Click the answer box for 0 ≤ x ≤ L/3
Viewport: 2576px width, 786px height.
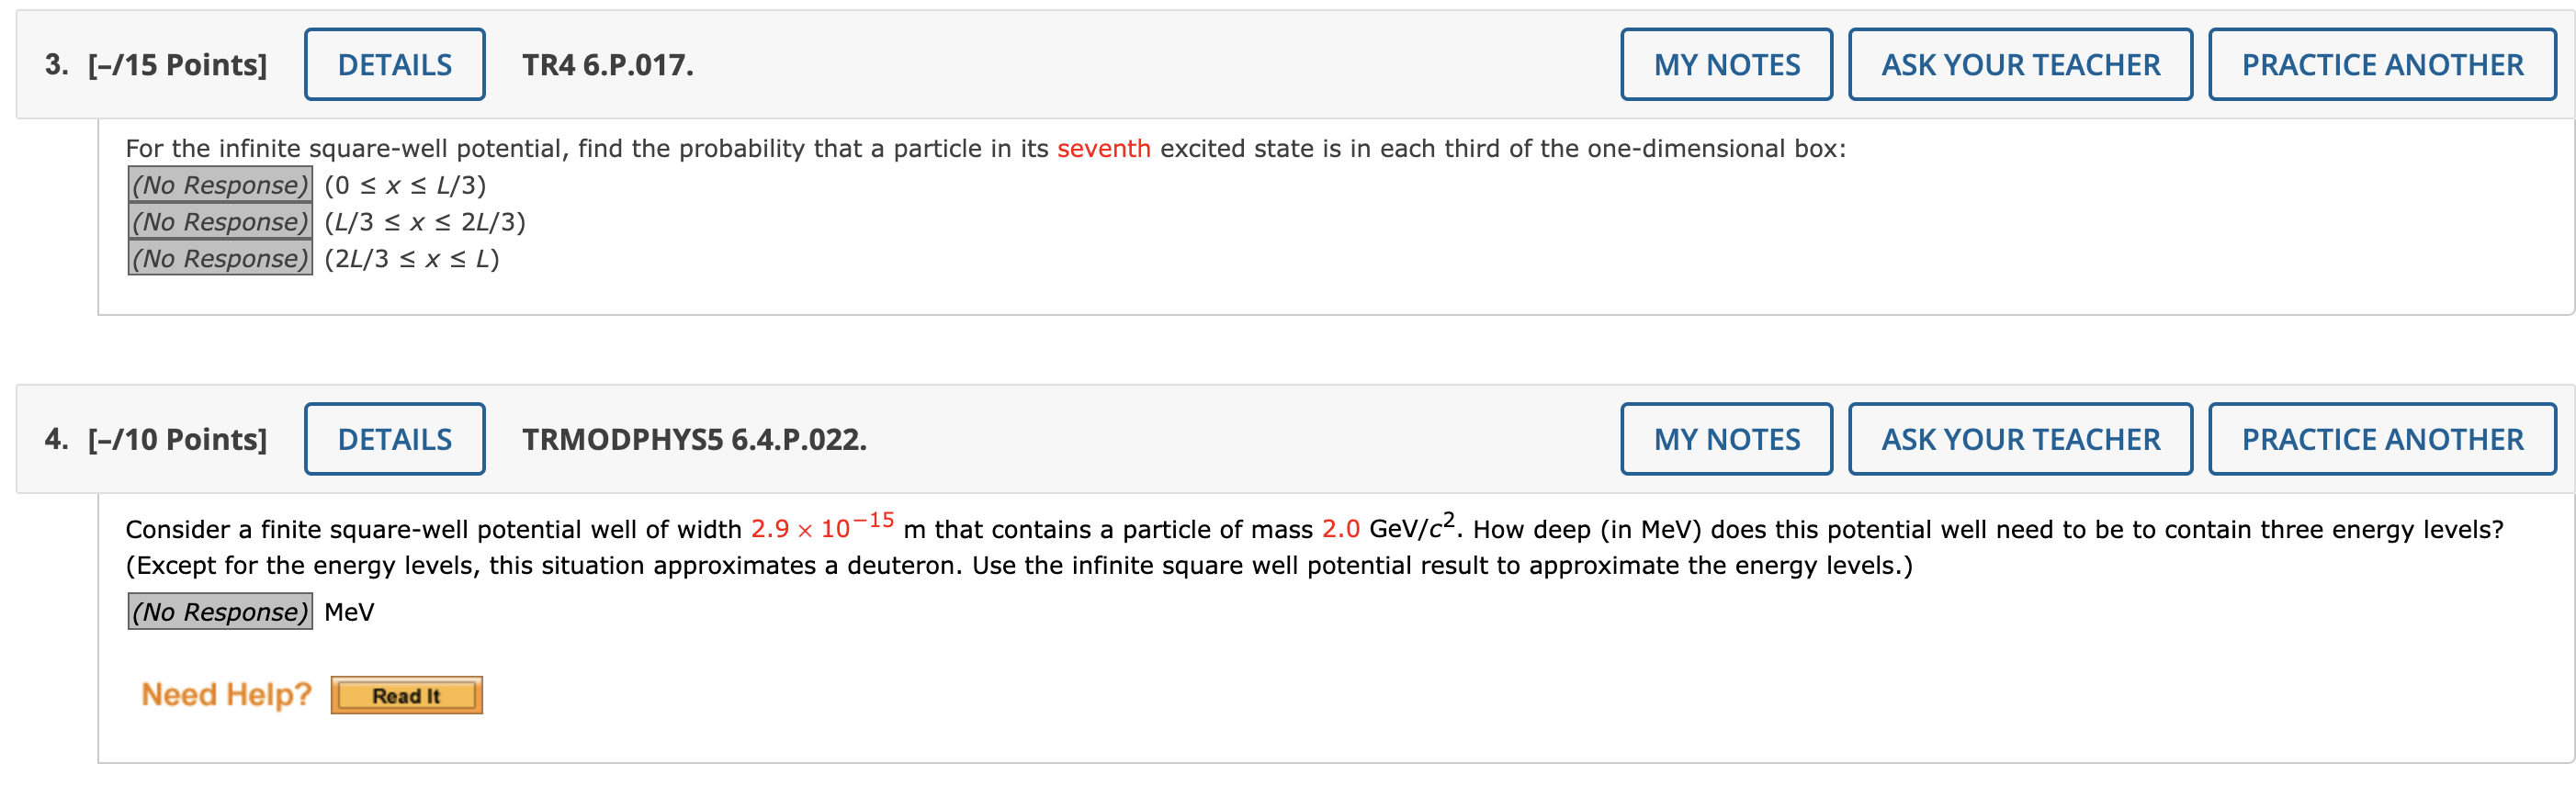[219, 185]
